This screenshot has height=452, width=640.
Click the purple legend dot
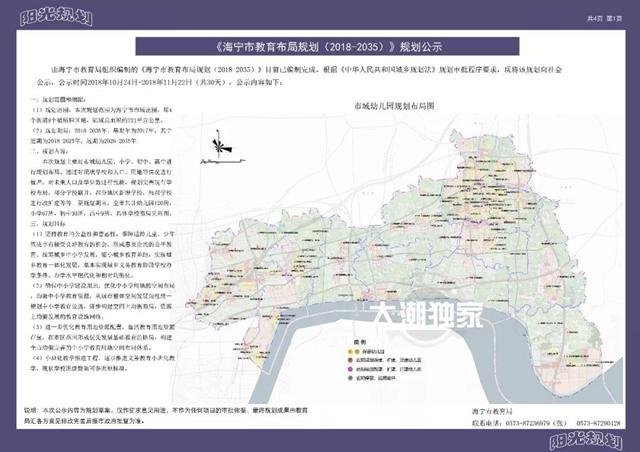coord(350,369)
